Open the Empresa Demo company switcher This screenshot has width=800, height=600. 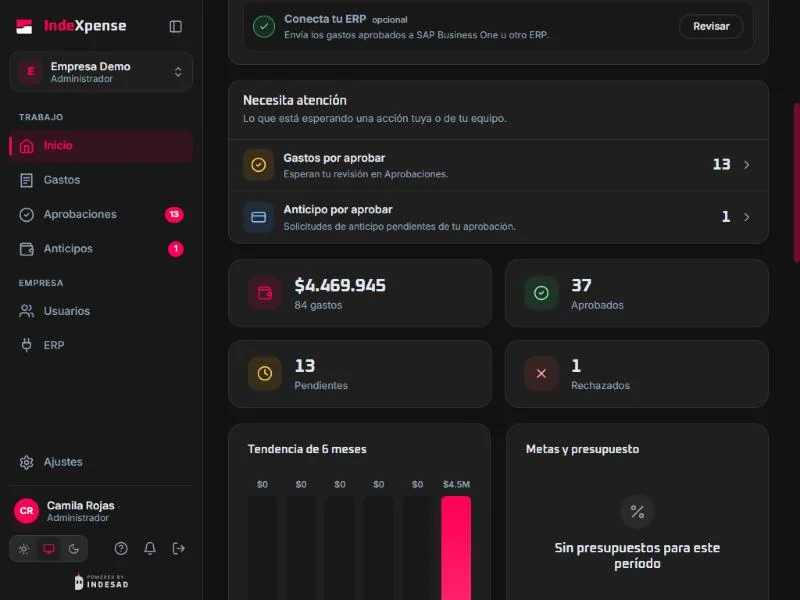(101, 72)
